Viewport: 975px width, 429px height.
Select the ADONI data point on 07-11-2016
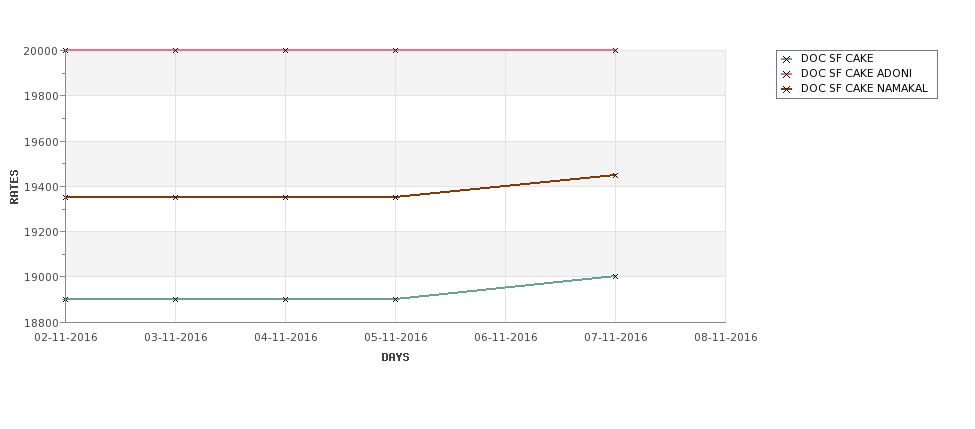(x=615, y=50)
